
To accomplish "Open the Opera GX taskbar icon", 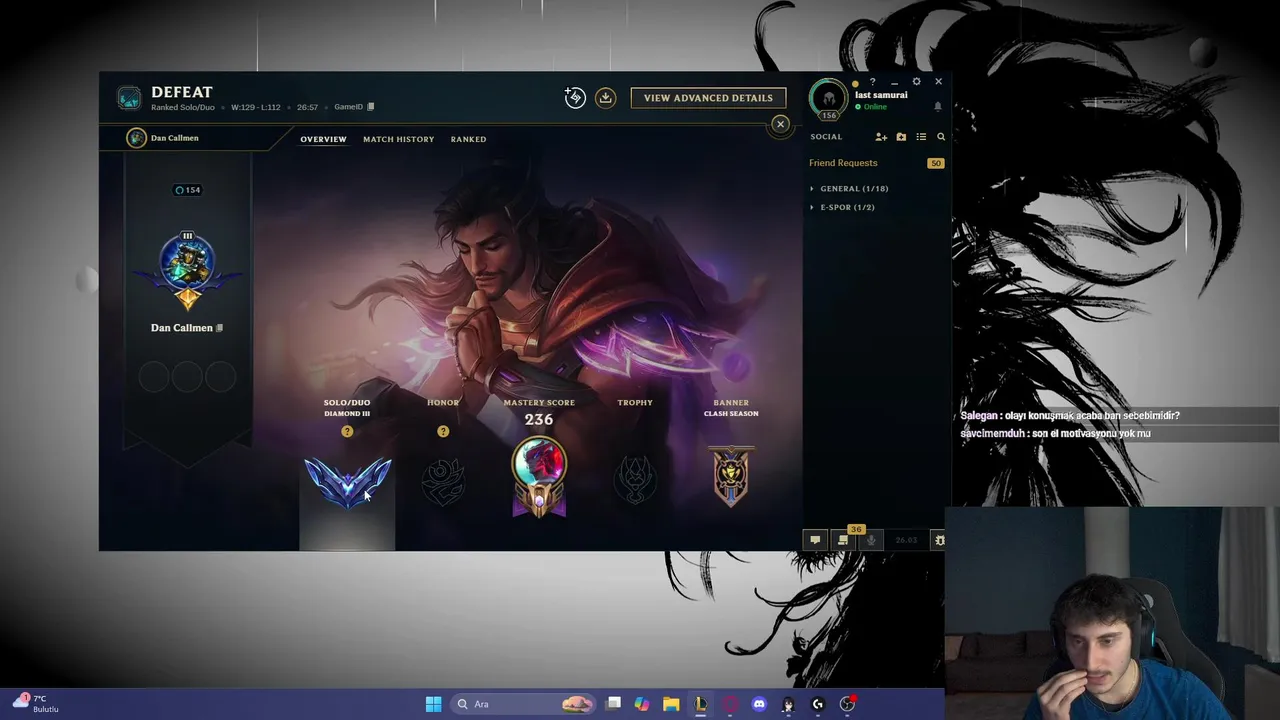I will 730,704.
